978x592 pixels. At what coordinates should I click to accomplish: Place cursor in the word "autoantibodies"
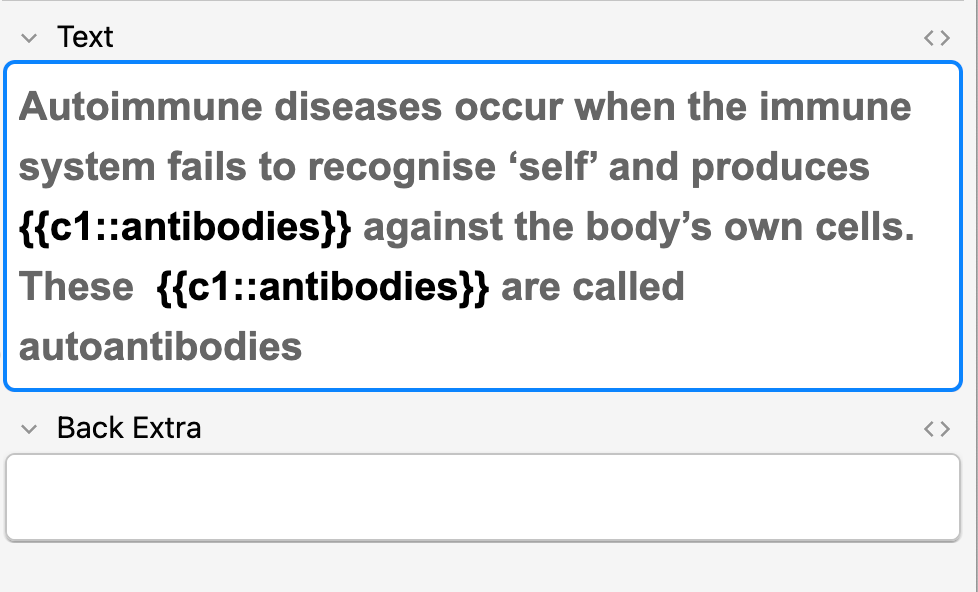(x=160, y=346)
